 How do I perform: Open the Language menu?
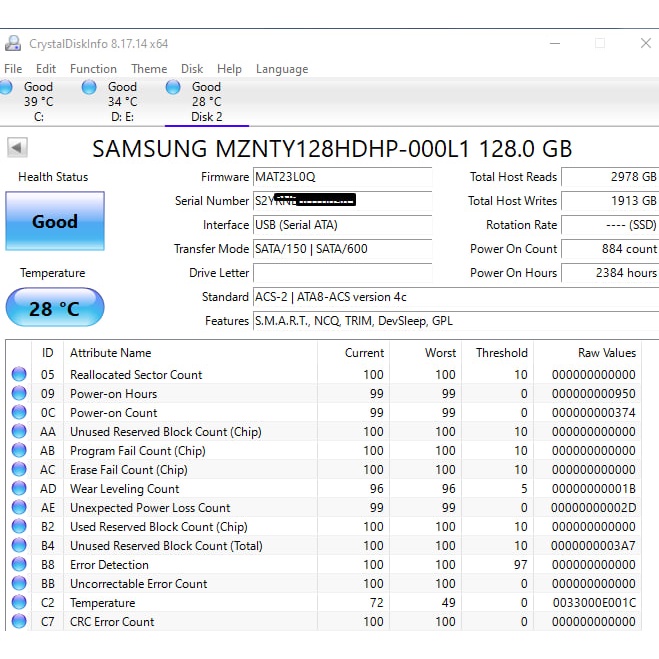click(281, 69)
